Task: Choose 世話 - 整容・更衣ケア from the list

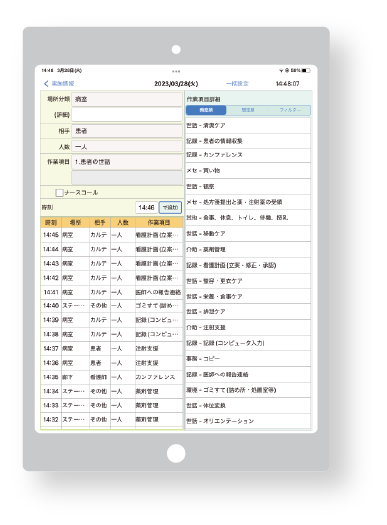Action: tap(248, 281)
